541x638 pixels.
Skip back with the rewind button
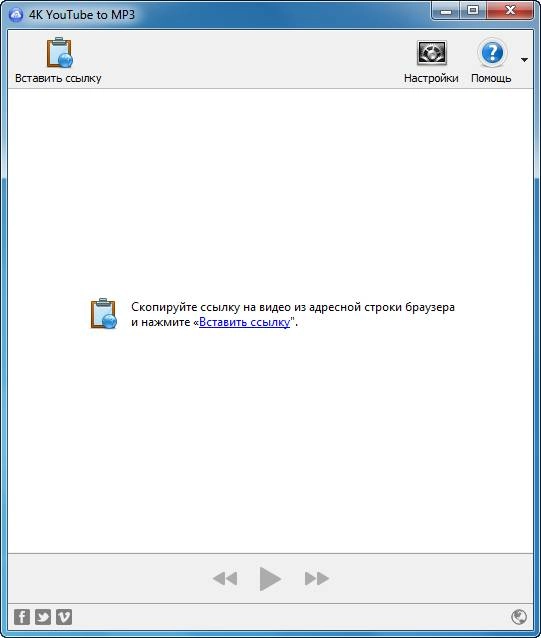[225, 578]
